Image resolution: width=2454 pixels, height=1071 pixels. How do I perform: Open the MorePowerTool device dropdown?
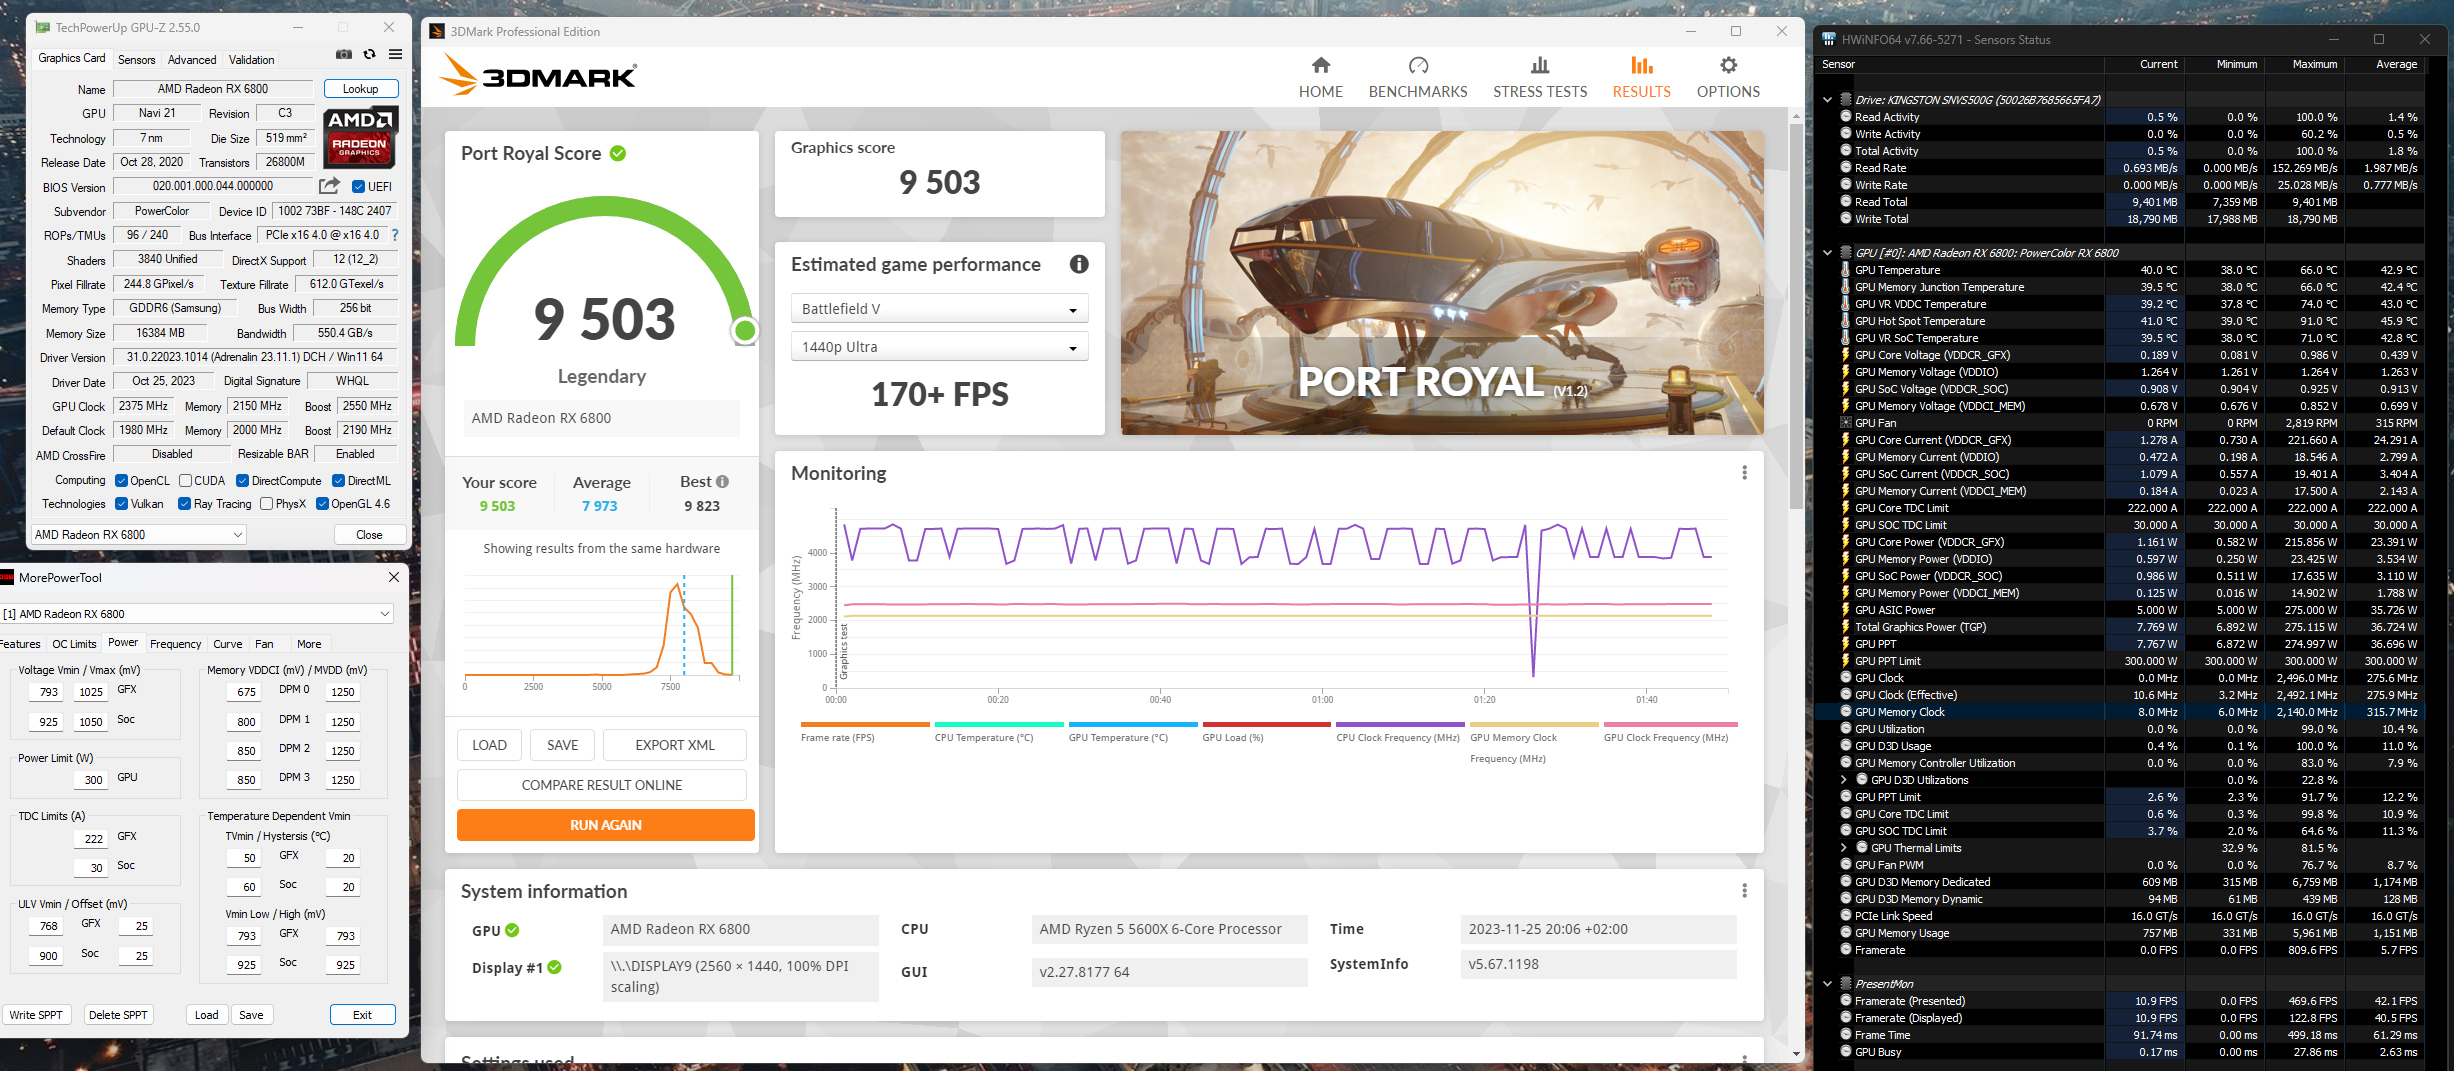click(196, 614)
